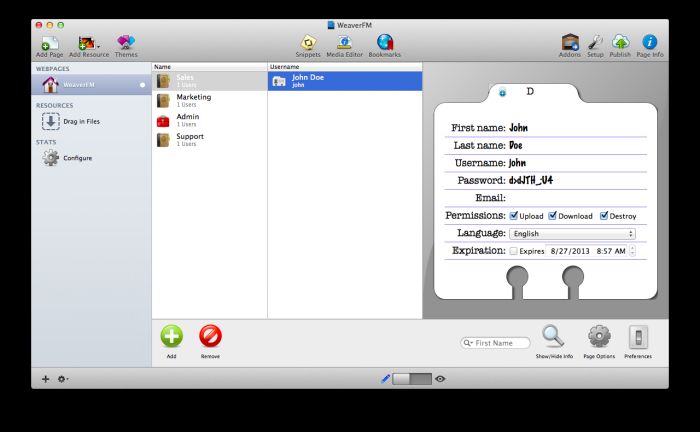Image resolution: width=700 pixels, height=432 pixels.
Task: Click the RESOURCES sidebar heading
Action: click(54, 105)
